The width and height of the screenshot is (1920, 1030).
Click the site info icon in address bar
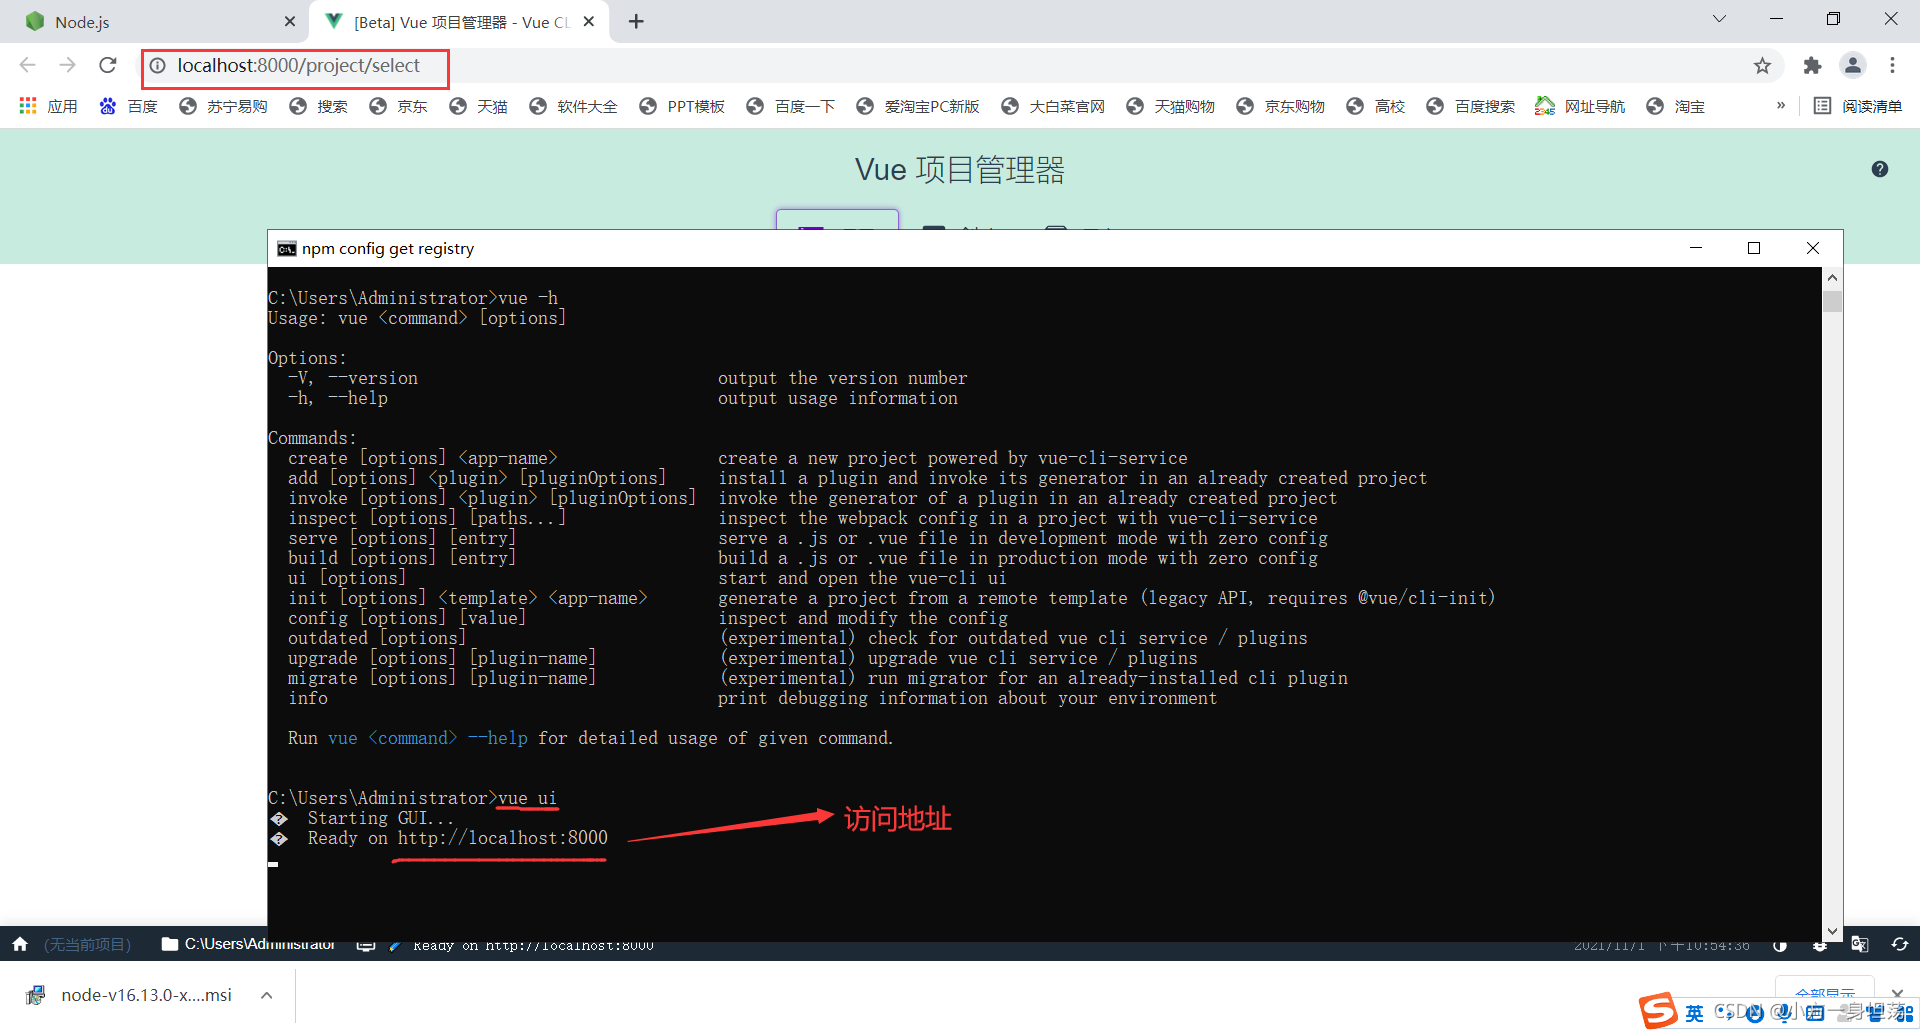pos(158,66)
